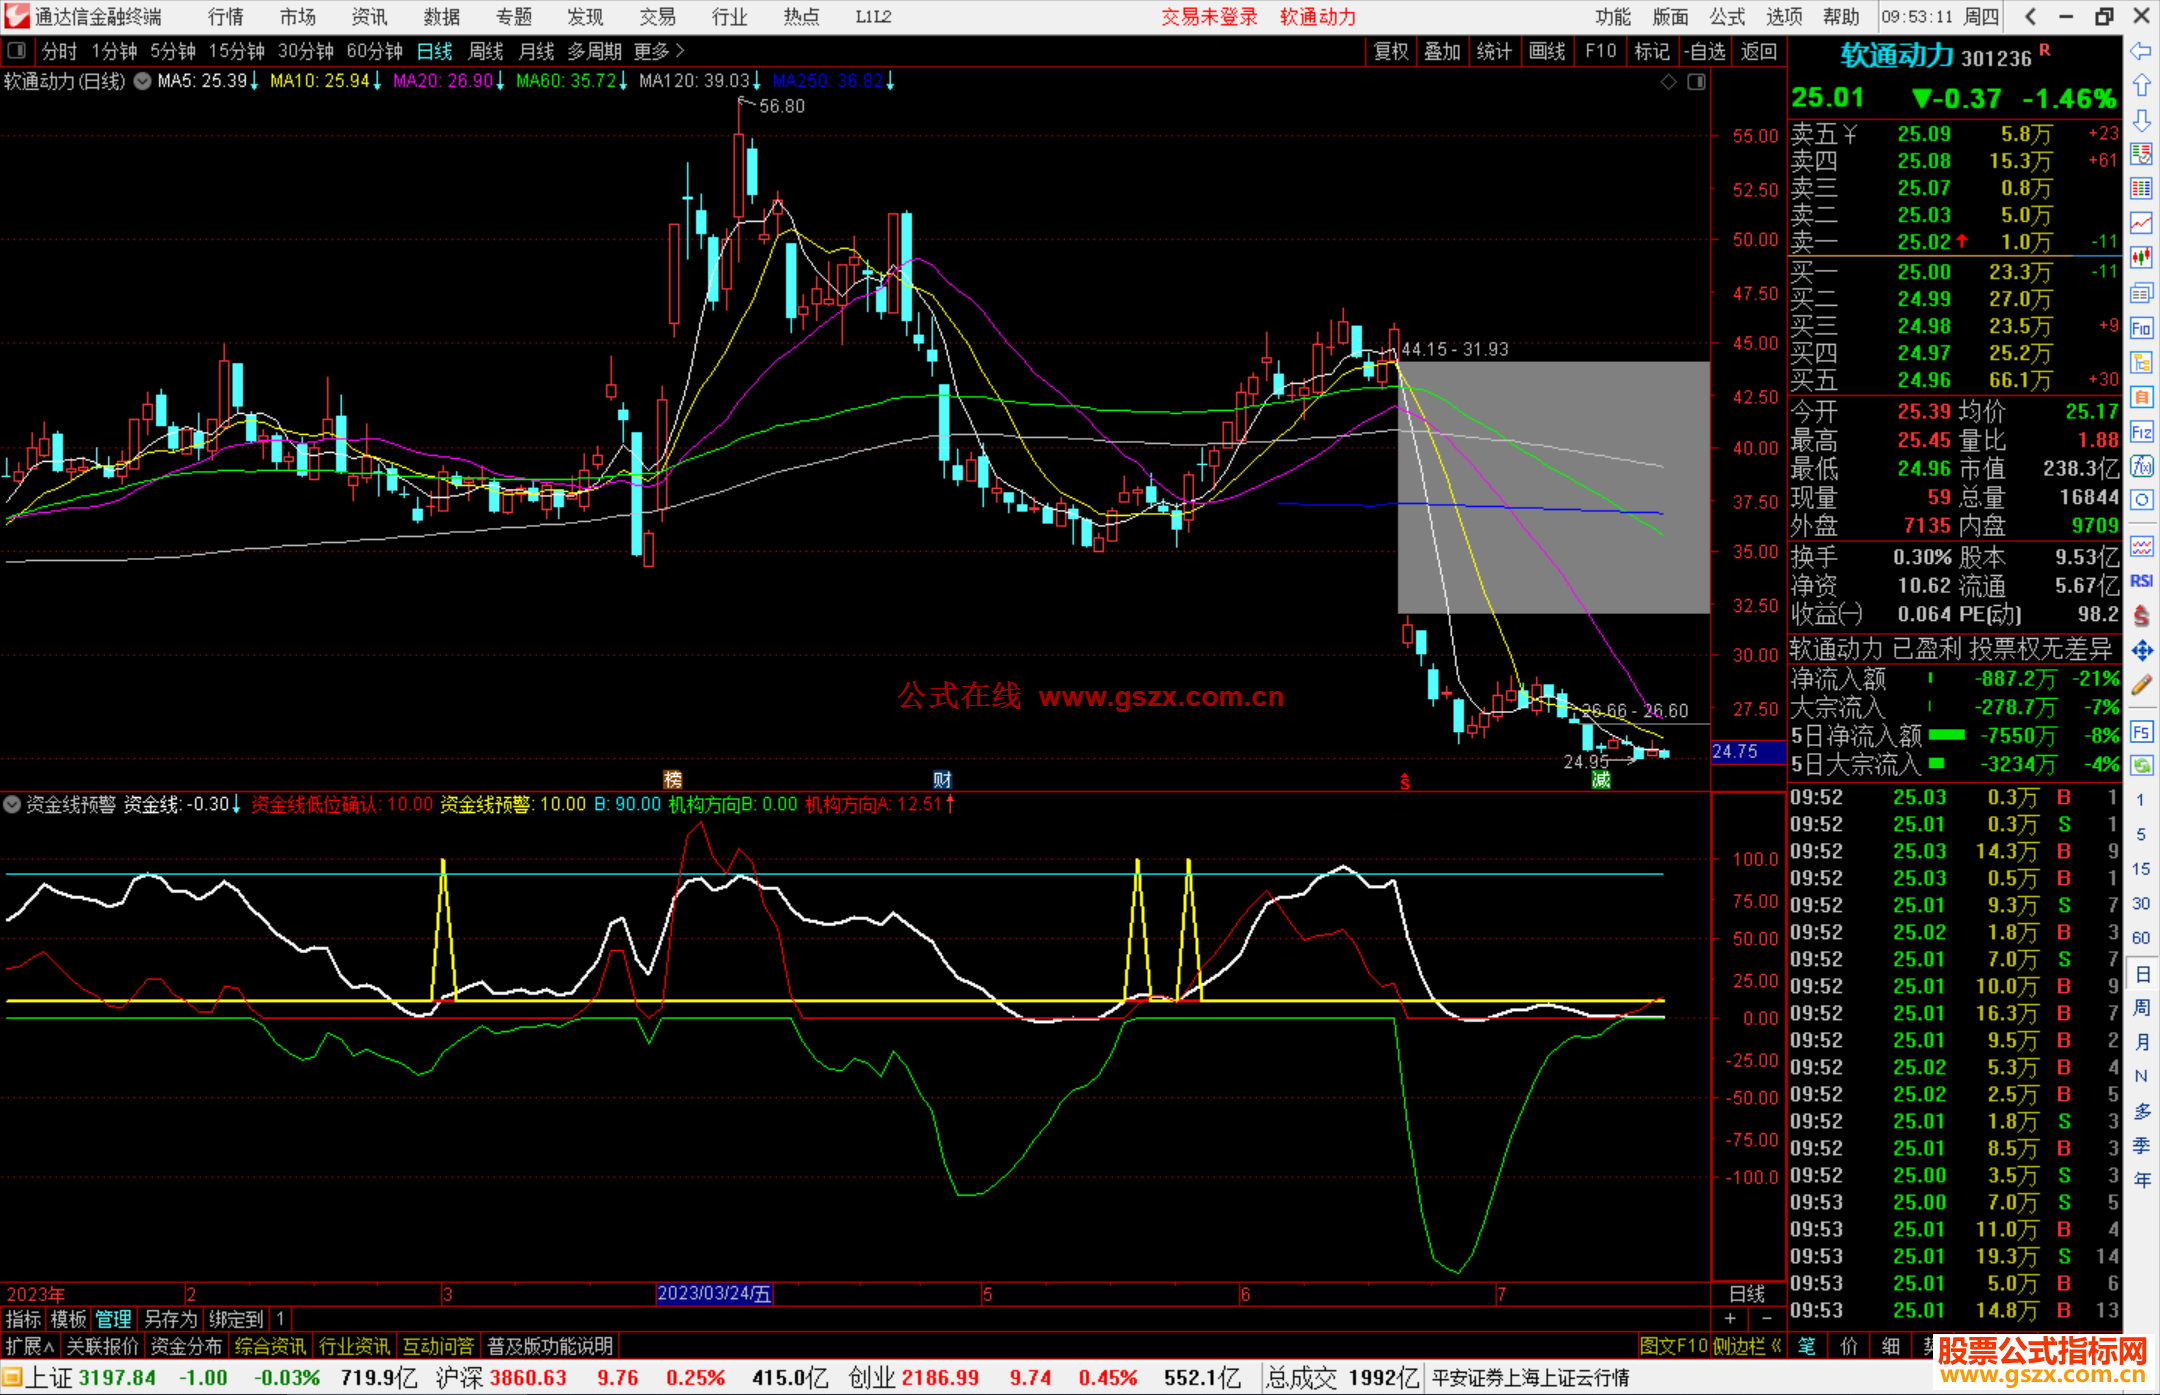Click the 画线 drawing button

(1547, 51)
